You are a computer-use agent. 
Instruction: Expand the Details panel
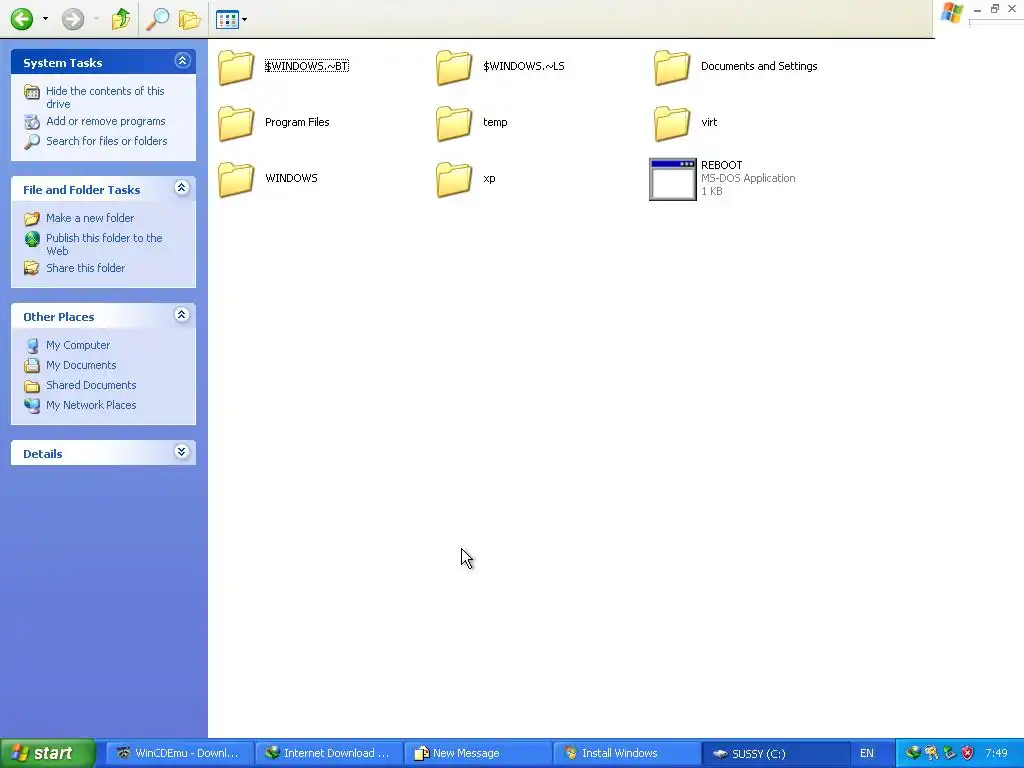(x=182, y=452)
